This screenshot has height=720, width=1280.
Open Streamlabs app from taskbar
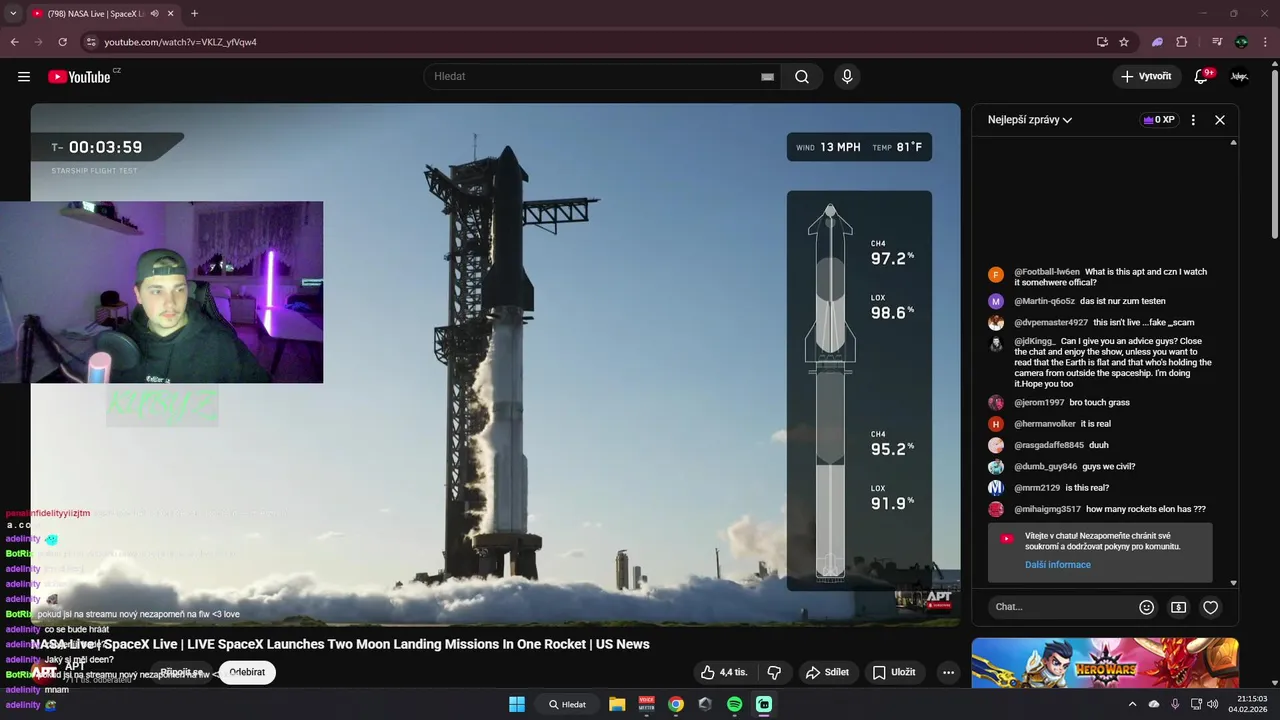click(x=764, y=704)
